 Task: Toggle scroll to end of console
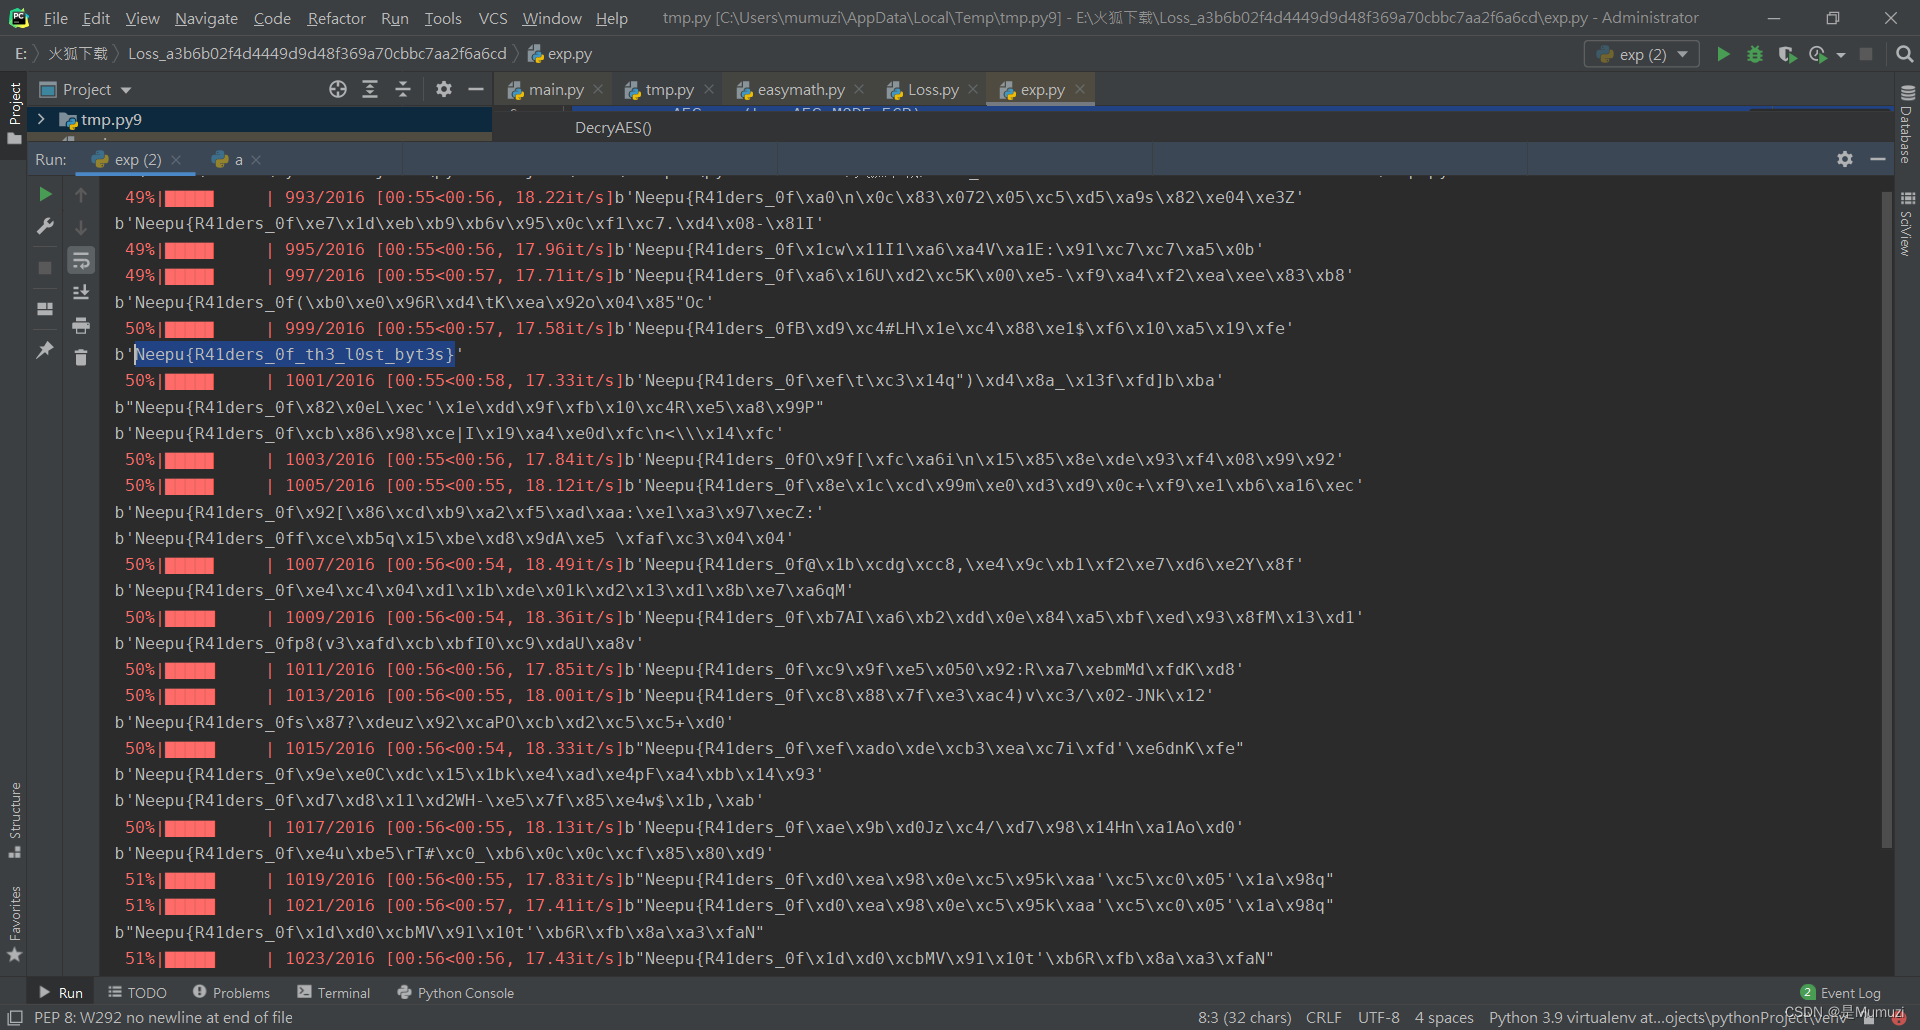[x=81, y=293]
